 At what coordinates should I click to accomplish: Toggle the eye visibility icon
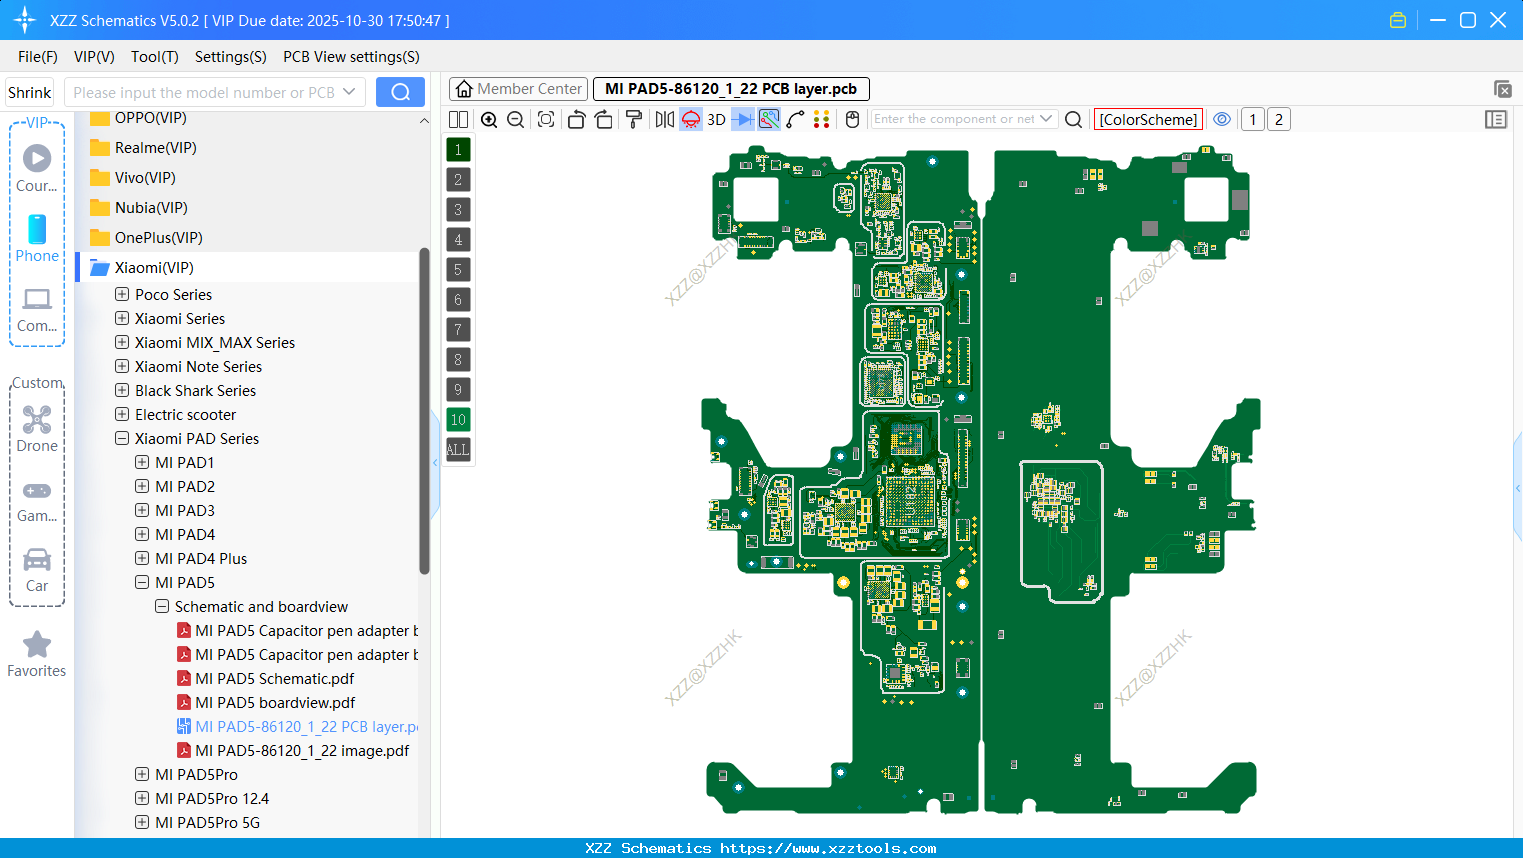coord(1222,119)
